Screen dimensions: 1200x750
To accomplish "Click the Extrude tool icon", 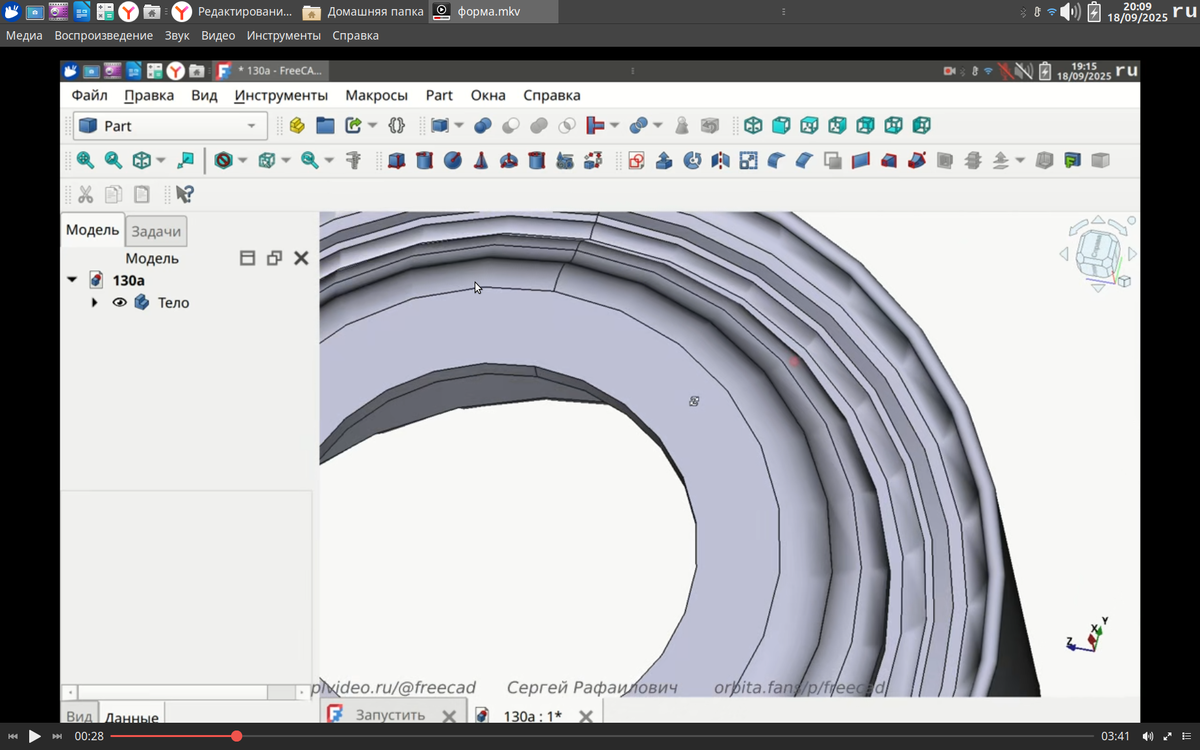I will pyautogui.click(x=664, y=160).
